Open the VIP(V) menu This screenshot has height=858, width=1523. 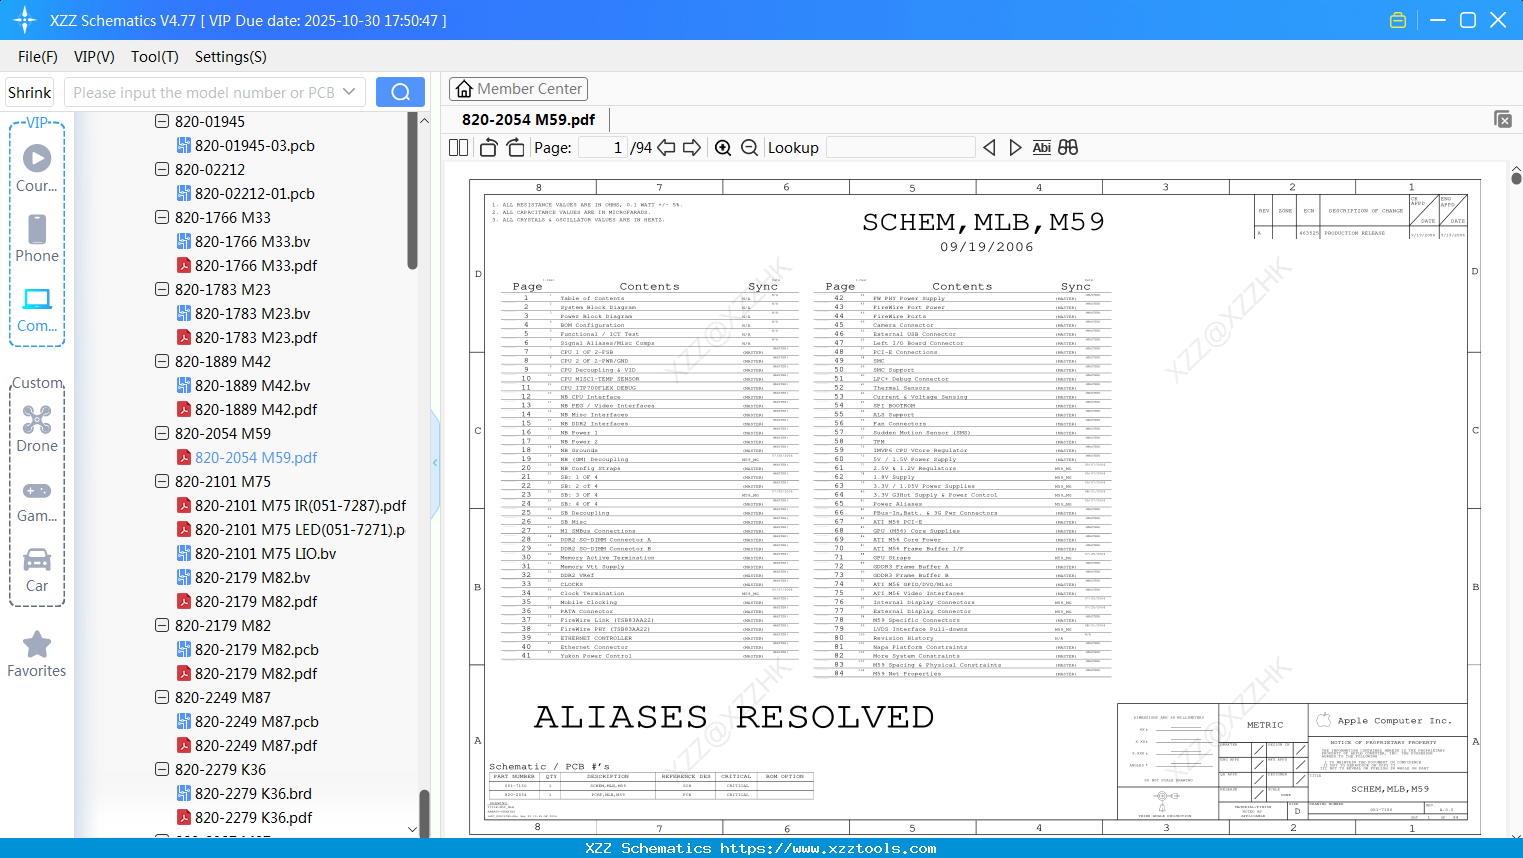(x=94, y=57)
